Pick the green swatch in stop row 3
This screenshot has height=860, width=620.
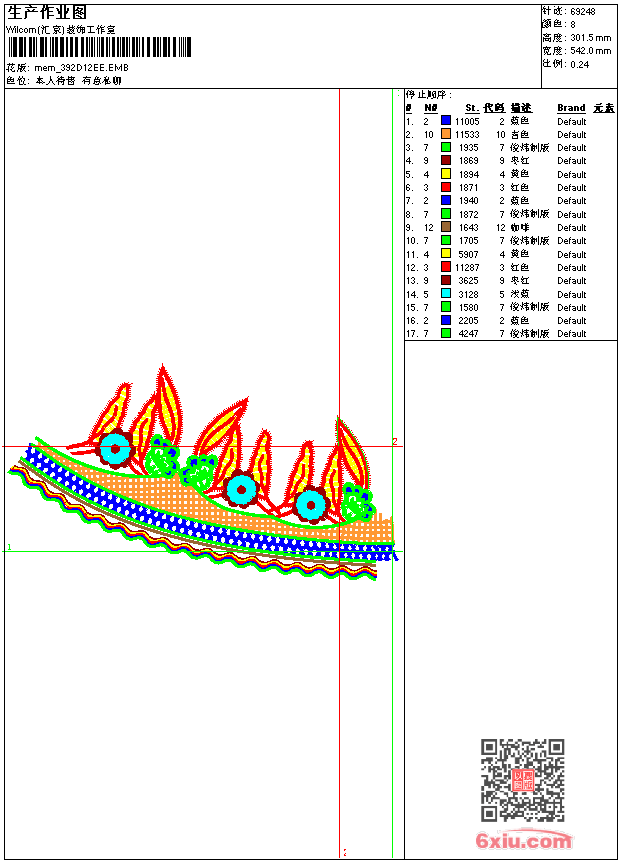click(446, 148)
